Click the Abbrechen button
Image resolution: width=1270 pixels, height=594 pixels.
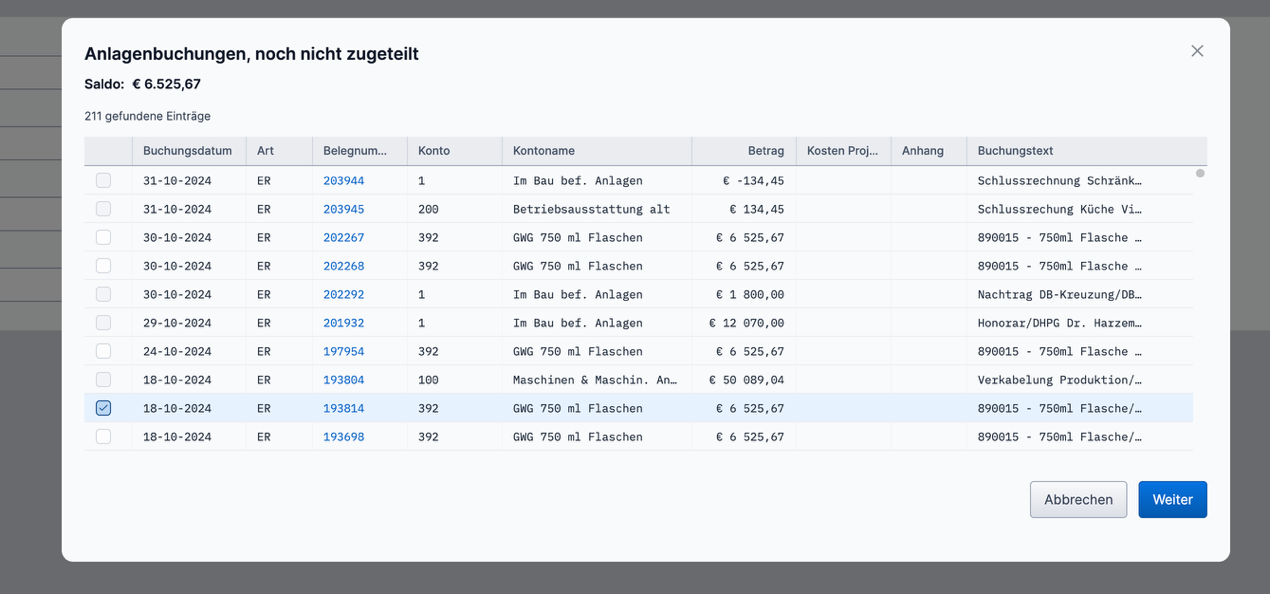[x=1078, y=500]
